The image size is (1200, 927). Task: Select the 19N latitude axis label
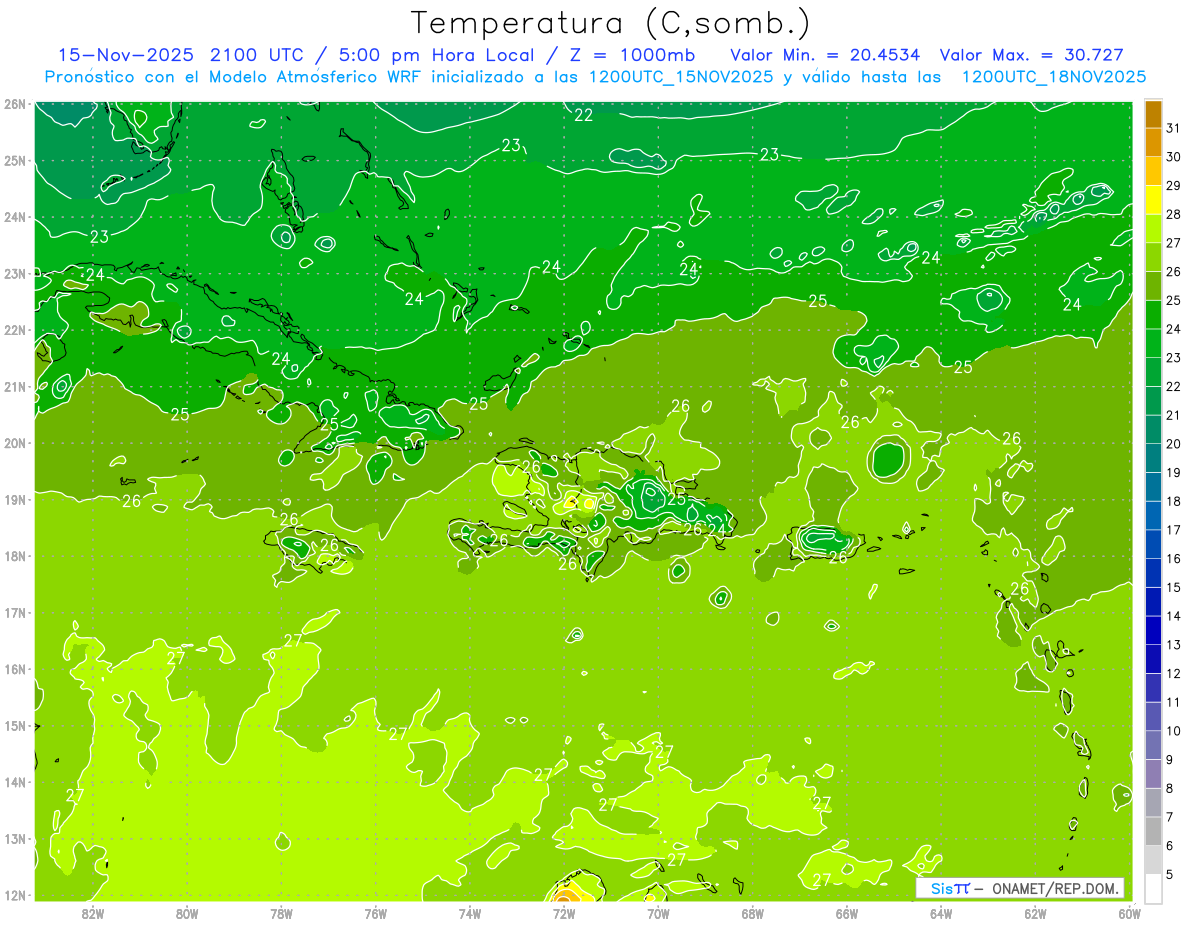(x=14, y=499)
